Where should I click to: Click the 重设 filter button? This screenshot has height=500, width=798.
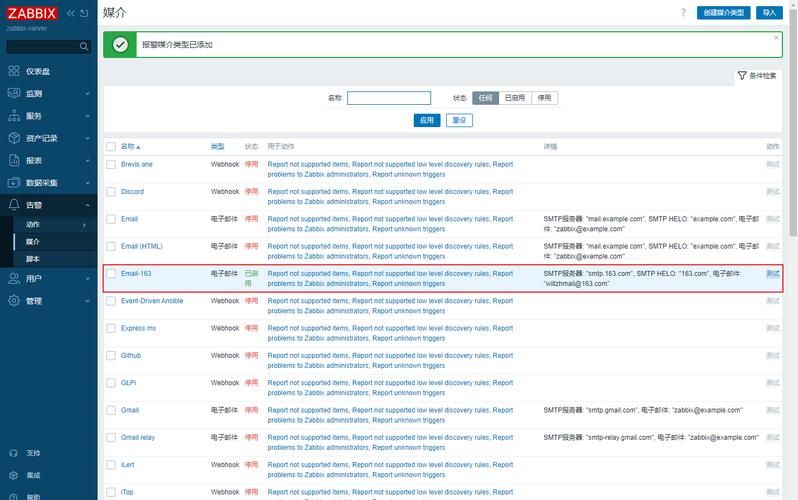pos(459,120)
